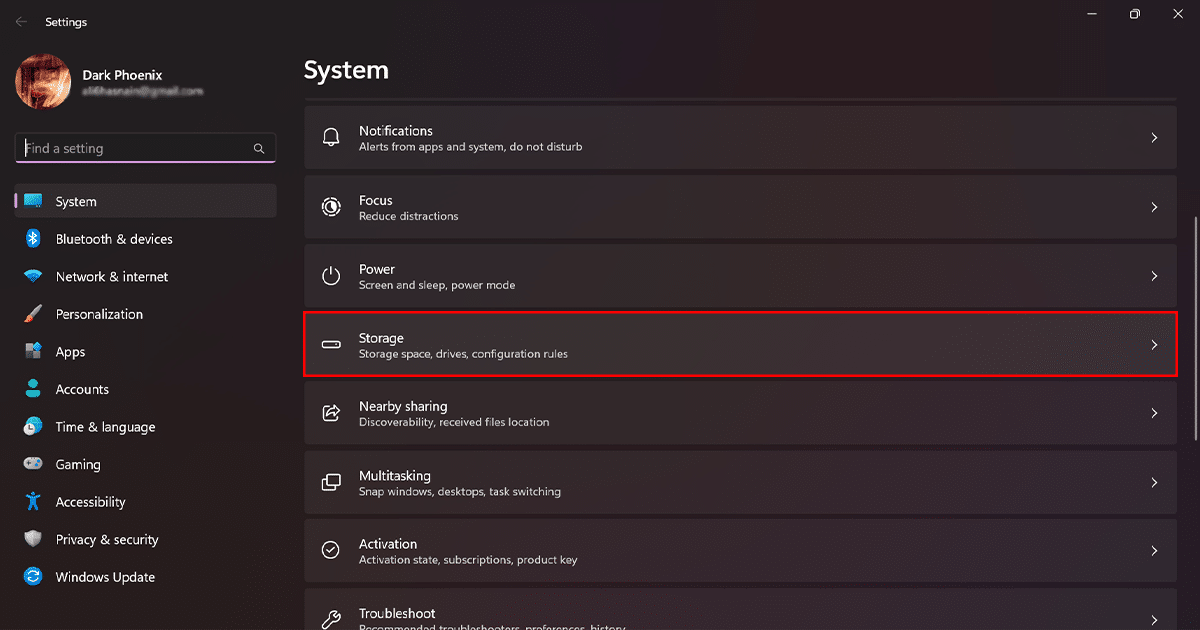
Task: Click the Accessibility figure icon
Action: click(x=33, y=502)
